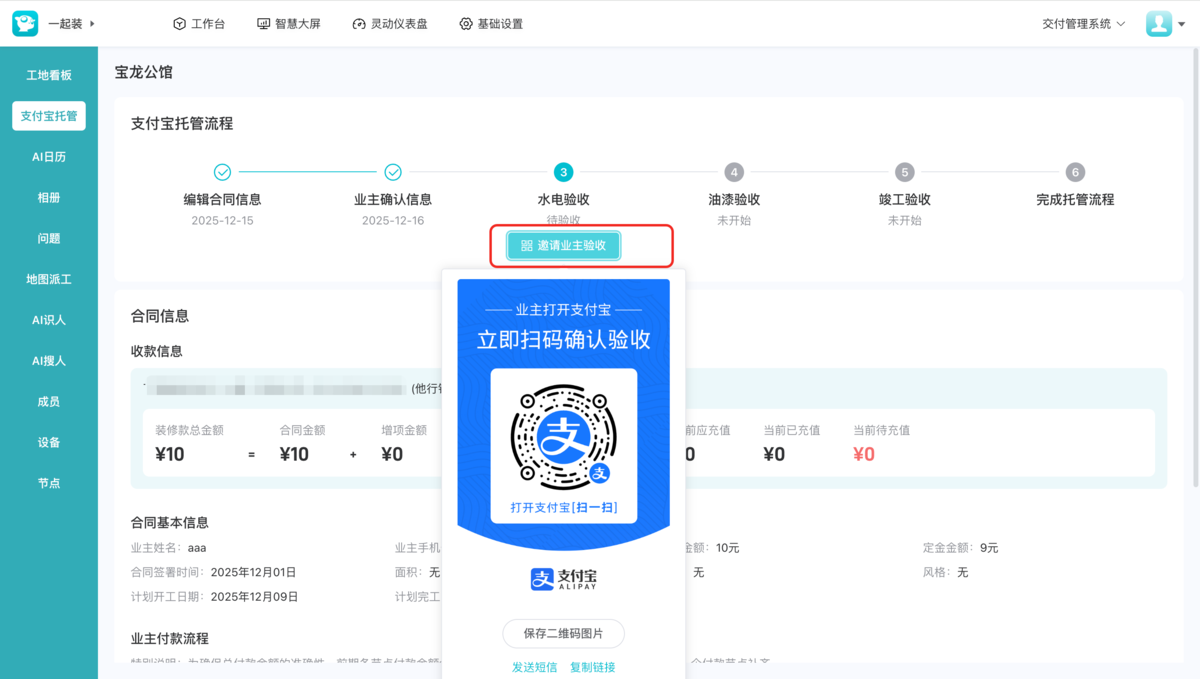1200x679 pixels.
Task: Open AI日历 in the sidebar
Action: pyautogui.click(x=49, y=157)
